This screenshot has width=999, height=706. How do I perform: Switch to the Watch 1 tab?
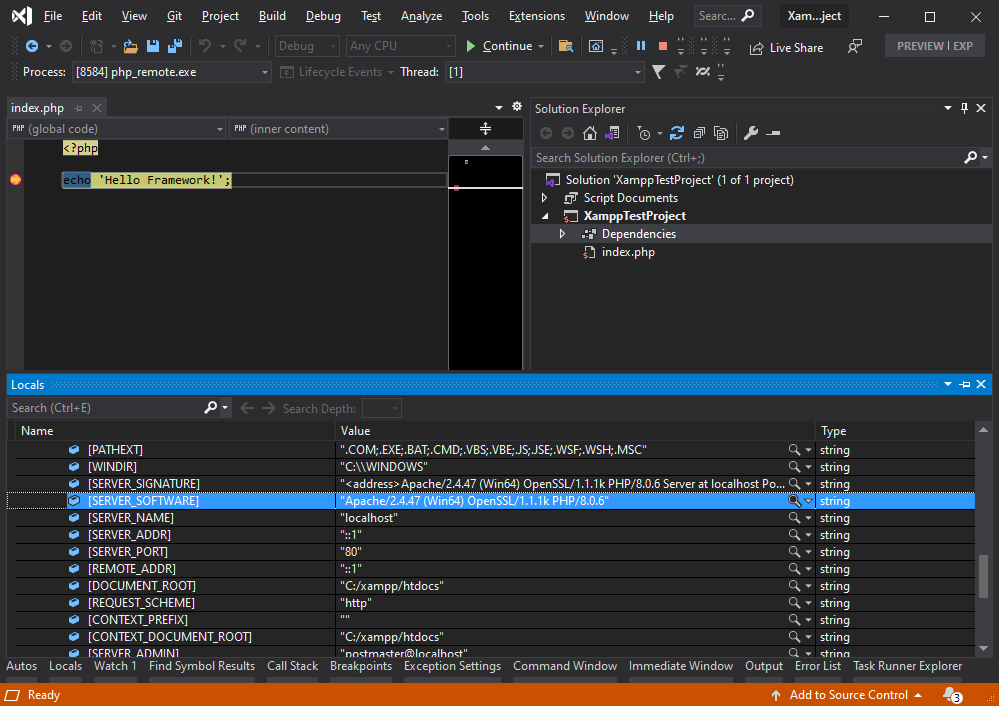(x=115, y=666)
